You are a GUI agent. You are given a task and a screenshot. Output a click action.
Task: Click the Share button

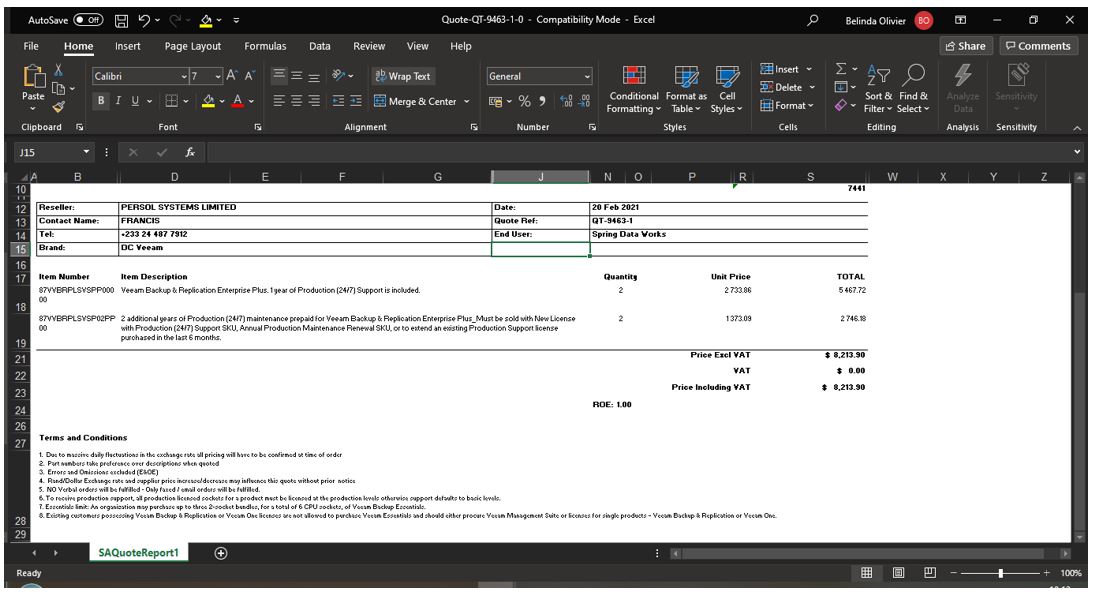coord(965,46)
